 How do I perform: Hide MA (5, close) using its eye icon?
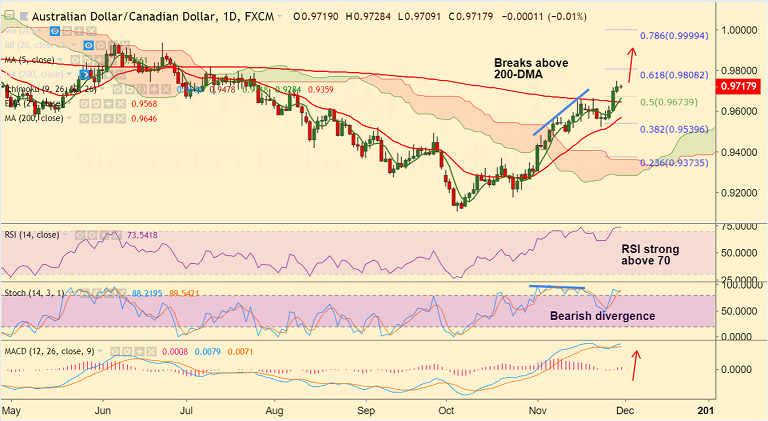pyautogui.click(x=75, y=60)
